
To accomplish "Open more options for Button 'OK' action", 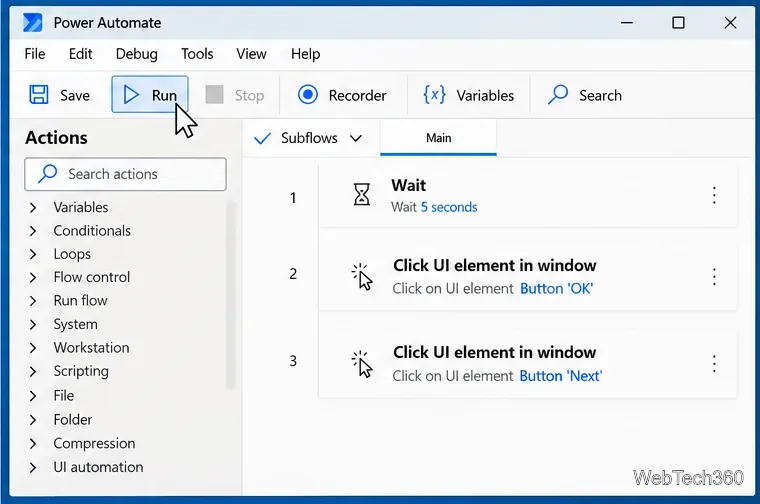I will tap(714, 277).
